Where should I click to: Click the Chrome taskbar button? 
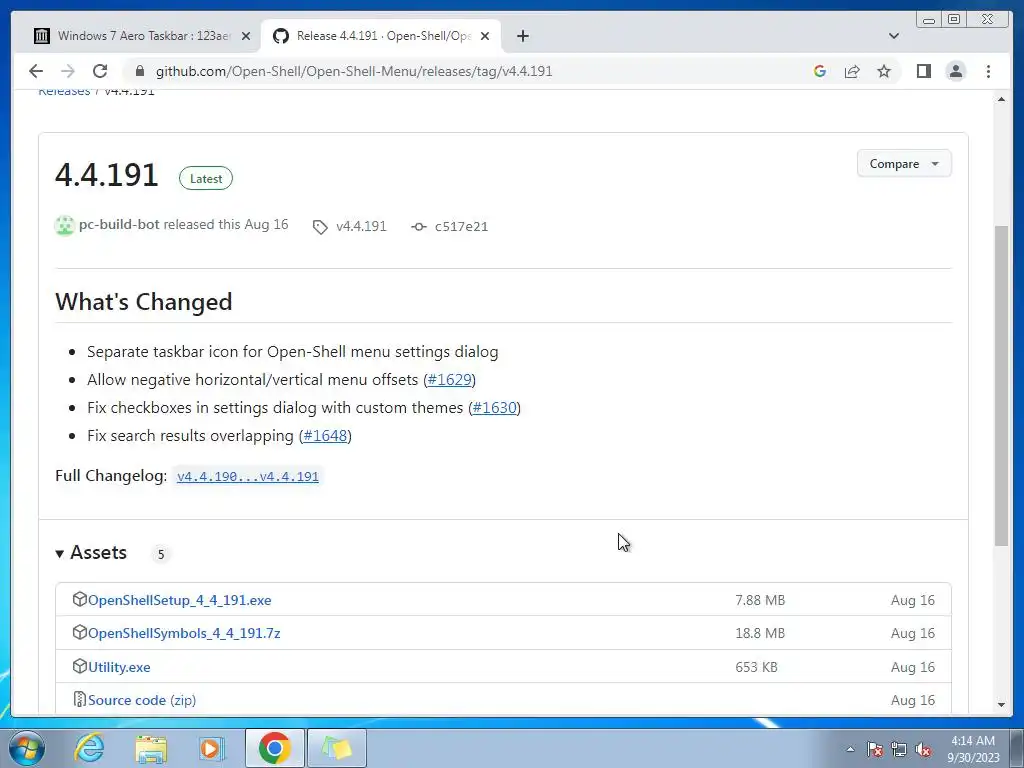pyautogui.click(x=274, y=748)
